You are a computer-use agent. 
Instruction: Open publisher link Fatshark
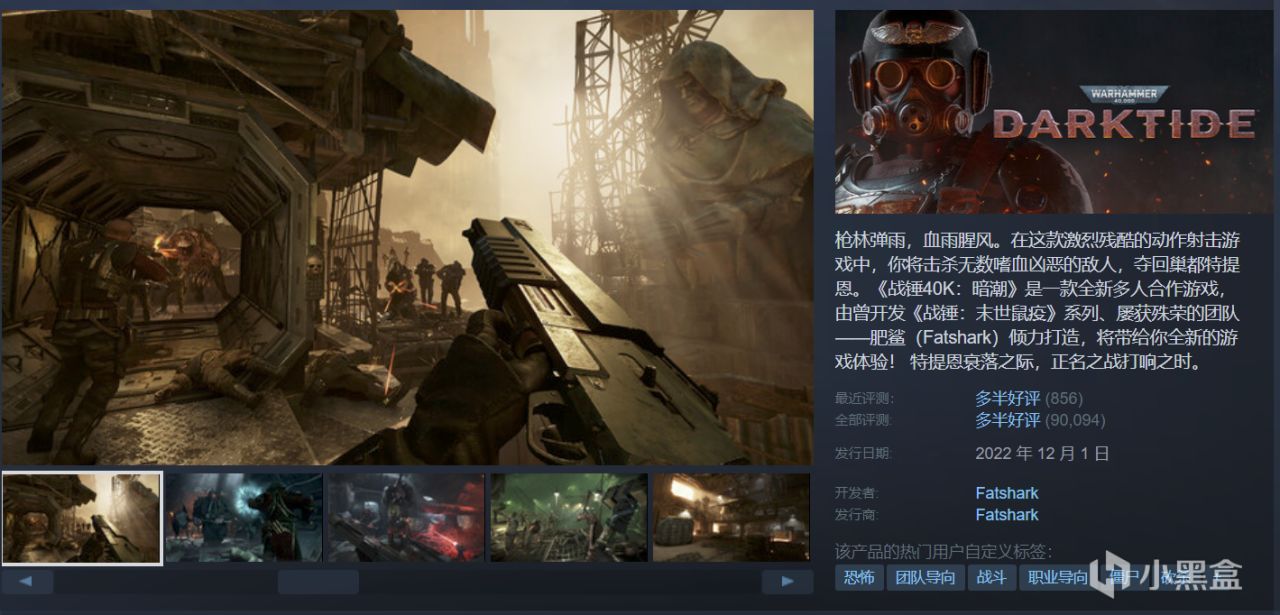point(1007,515)
